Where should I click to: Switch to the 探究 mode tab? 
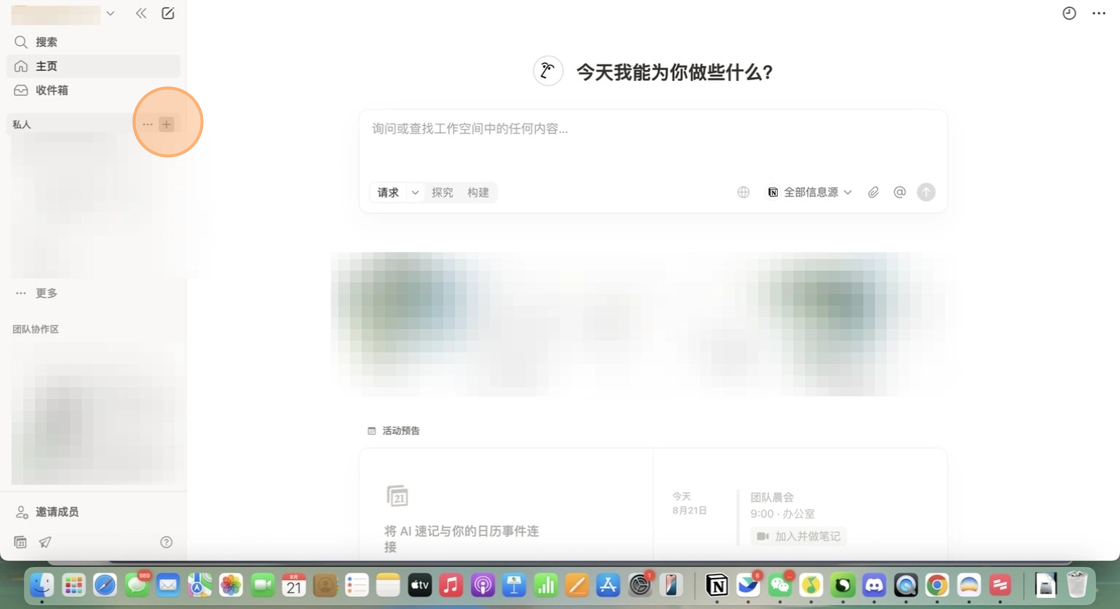coord(442,191)
